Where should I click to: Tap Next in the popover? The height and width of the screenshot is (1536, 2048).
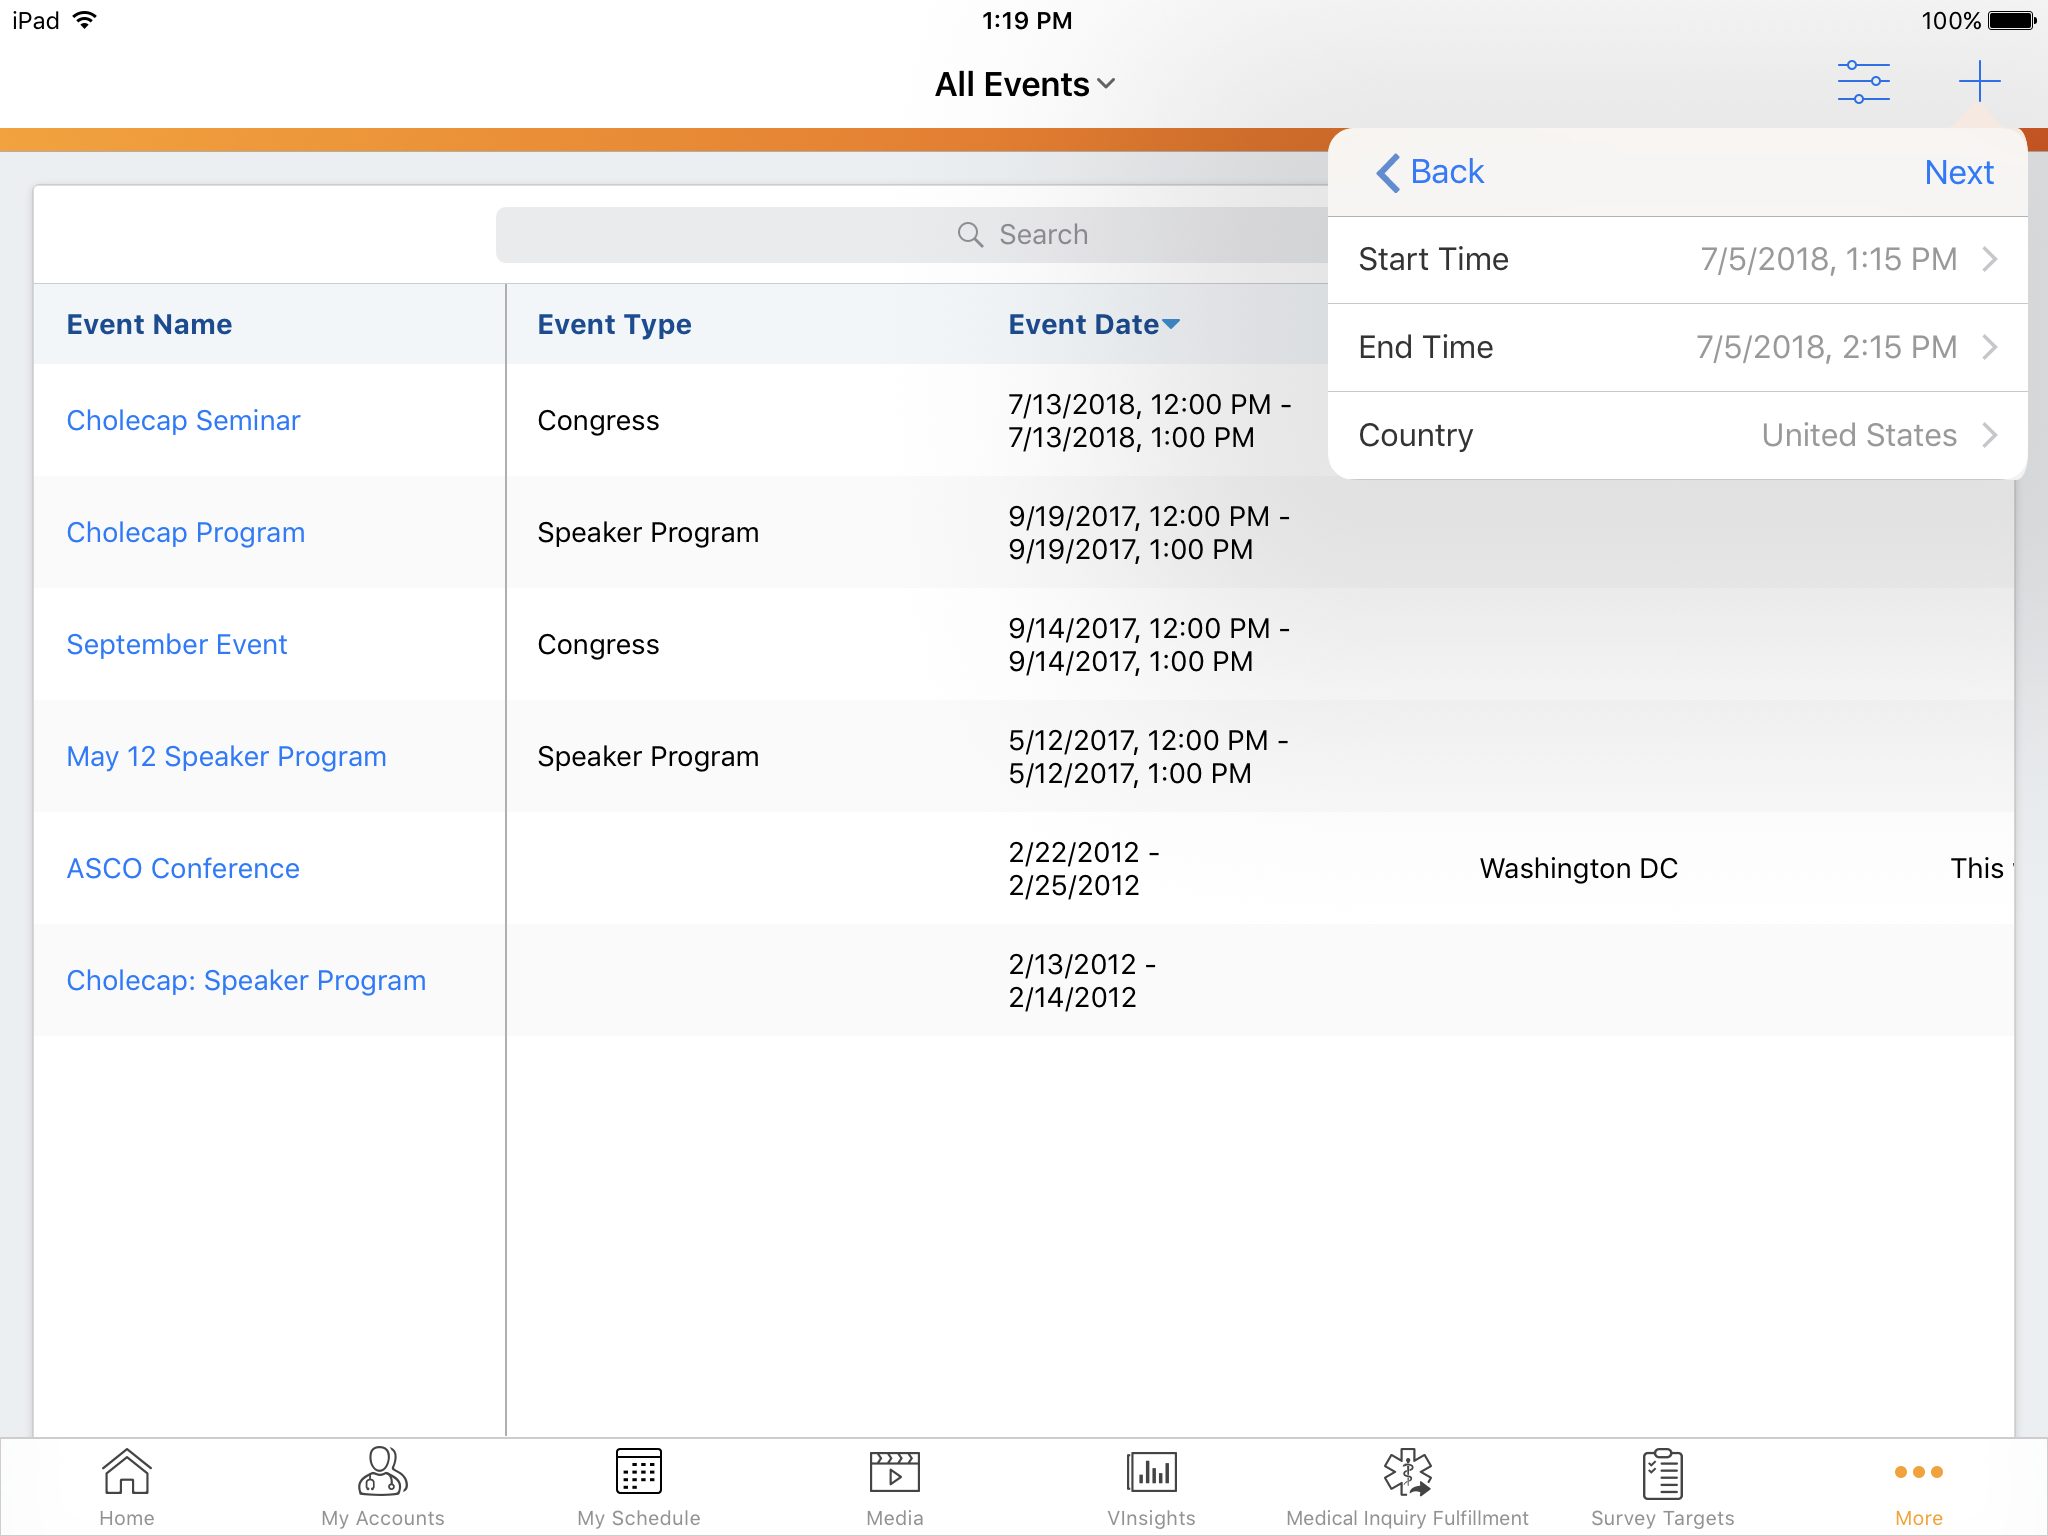pyautogui.click(x=1958, y=172)
